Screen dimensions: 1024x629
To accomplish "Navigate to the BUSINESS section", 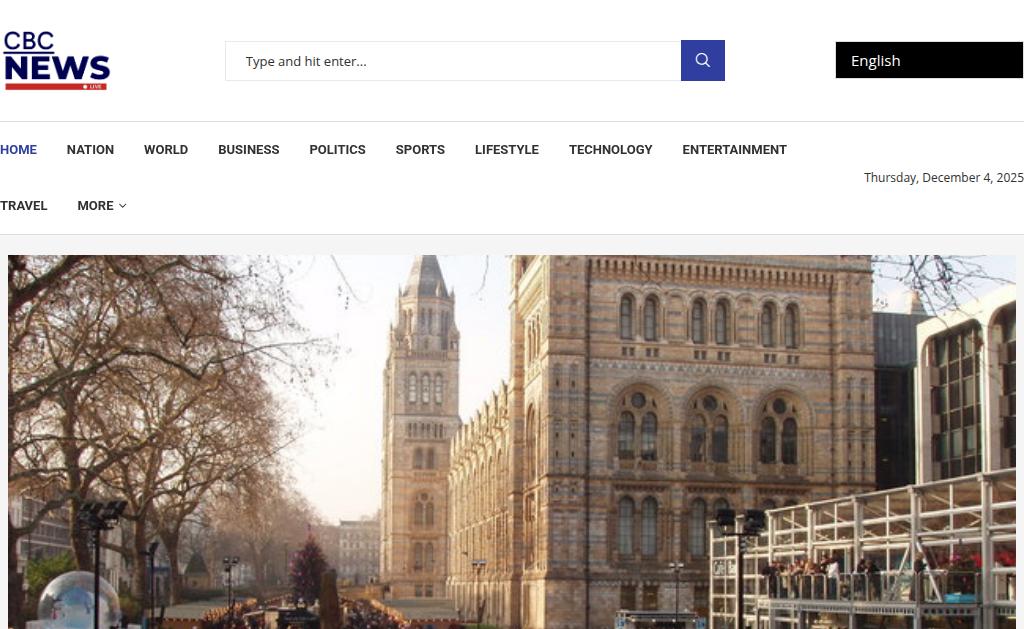I will [x=249, y=150].
